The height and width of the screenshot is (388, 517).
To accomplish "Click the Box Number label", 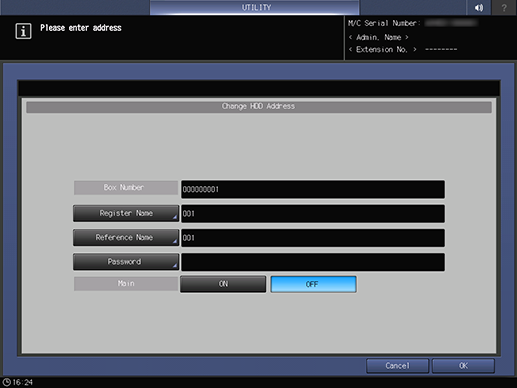I will (x=126, y=188).
